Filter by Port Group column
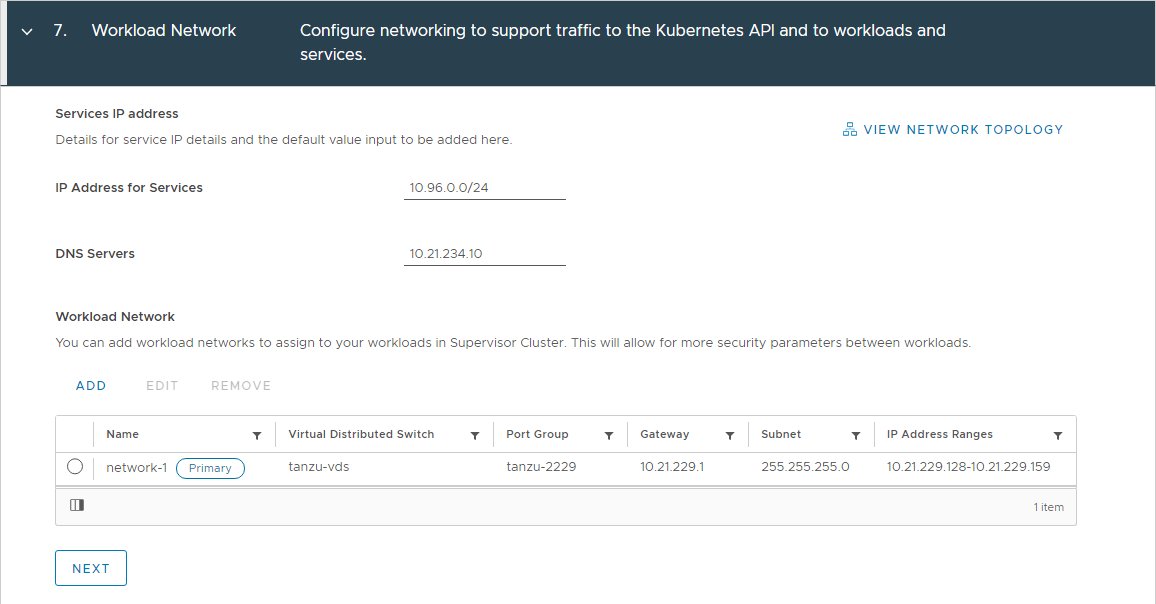Screen dimensions: 1156x604 coord(609,436)
